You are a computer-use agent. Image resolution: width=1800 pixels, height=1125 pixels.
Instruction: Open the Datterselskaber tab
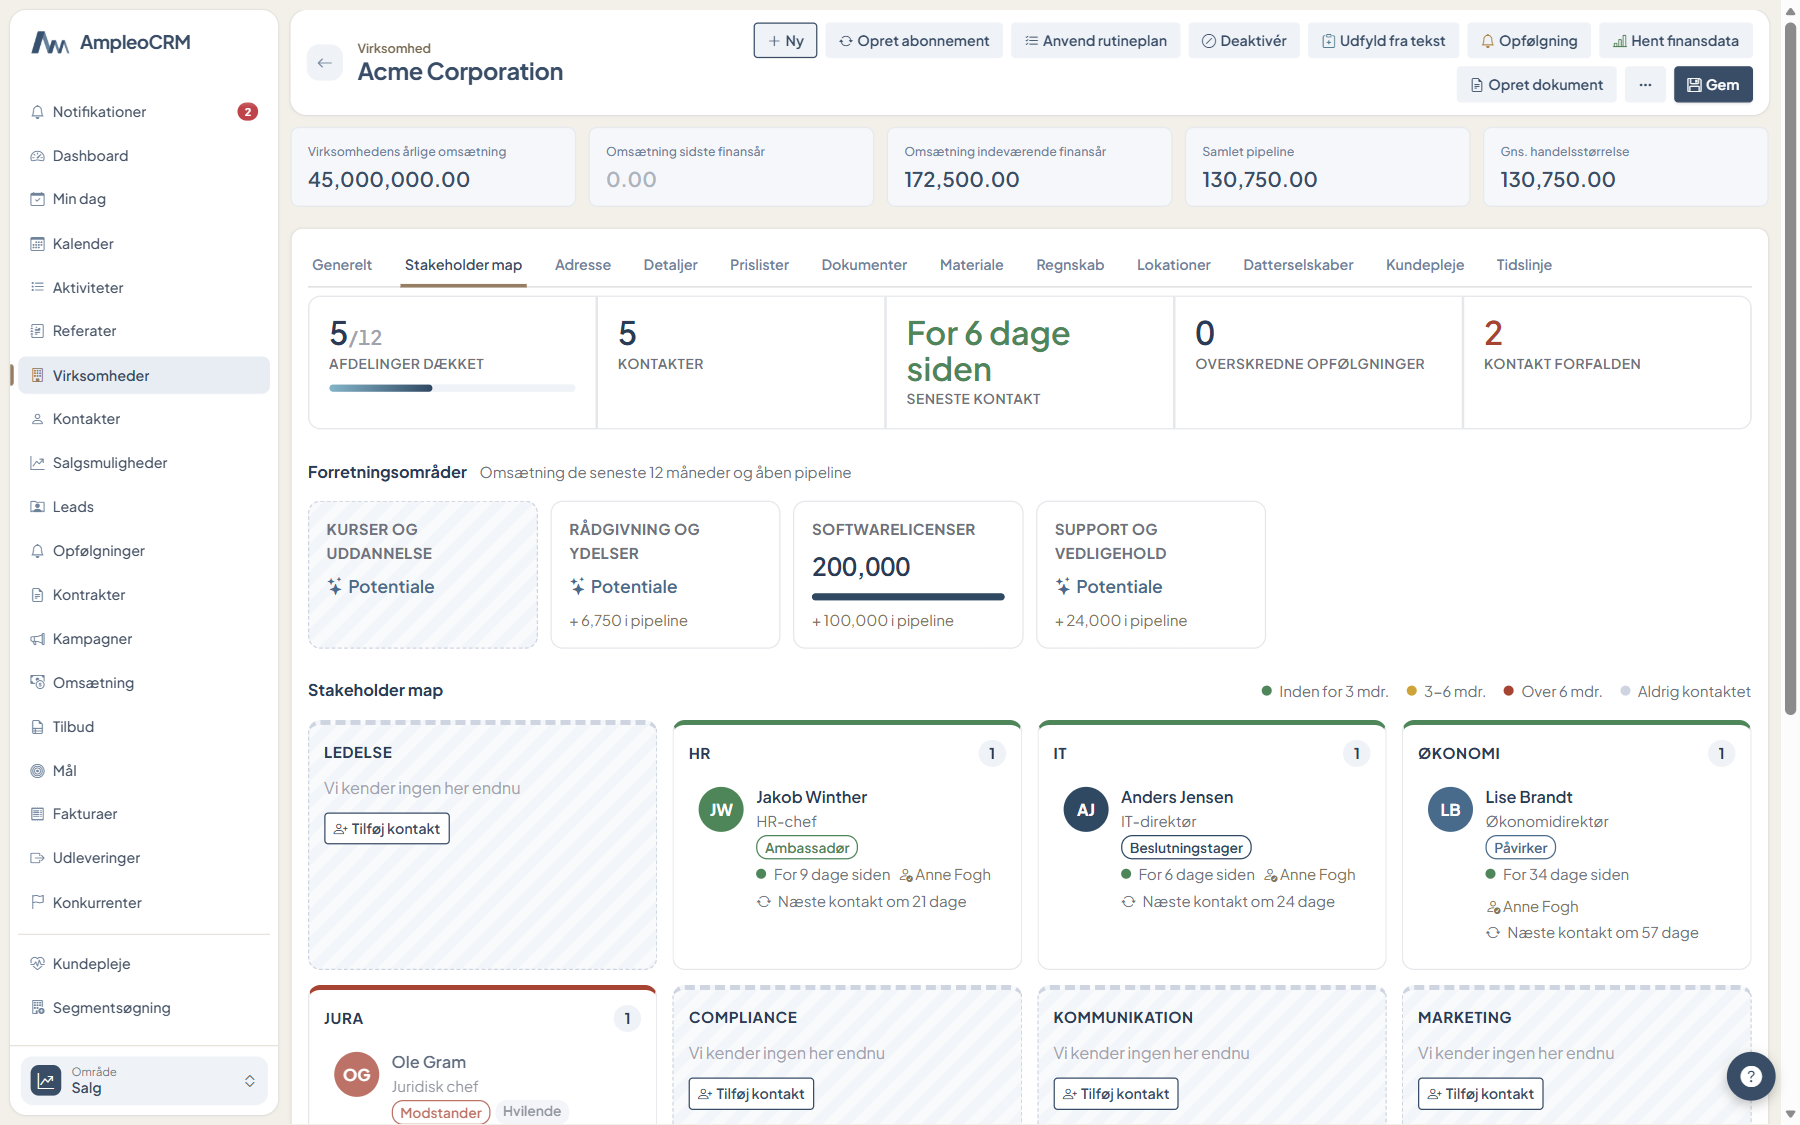[x=1298, y=265]
